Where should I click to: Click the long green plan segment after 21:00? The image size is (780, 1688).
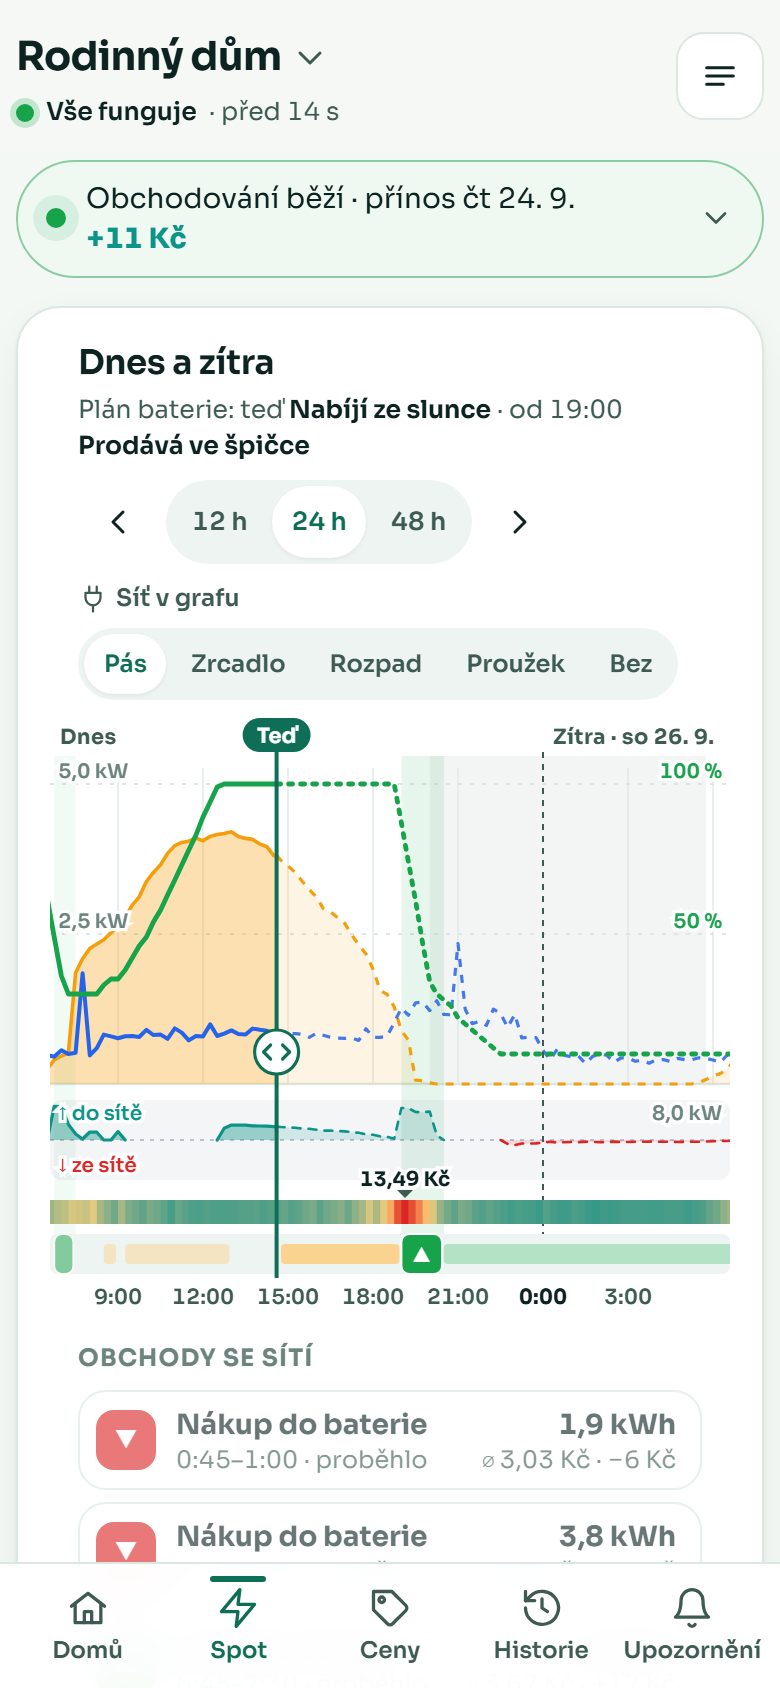[587, 1254]
